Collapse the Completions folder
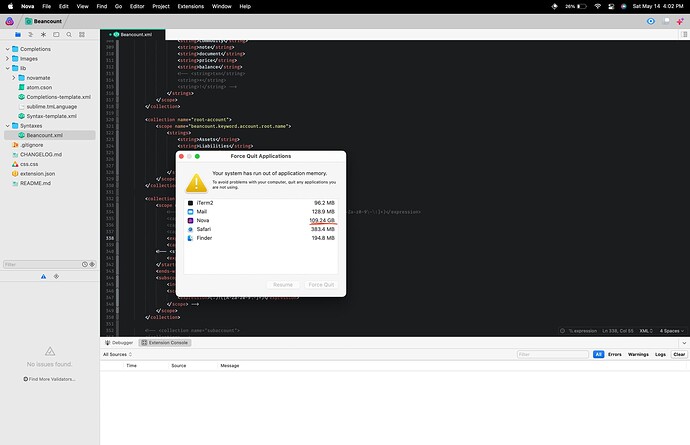 click(x=7, y=49)
